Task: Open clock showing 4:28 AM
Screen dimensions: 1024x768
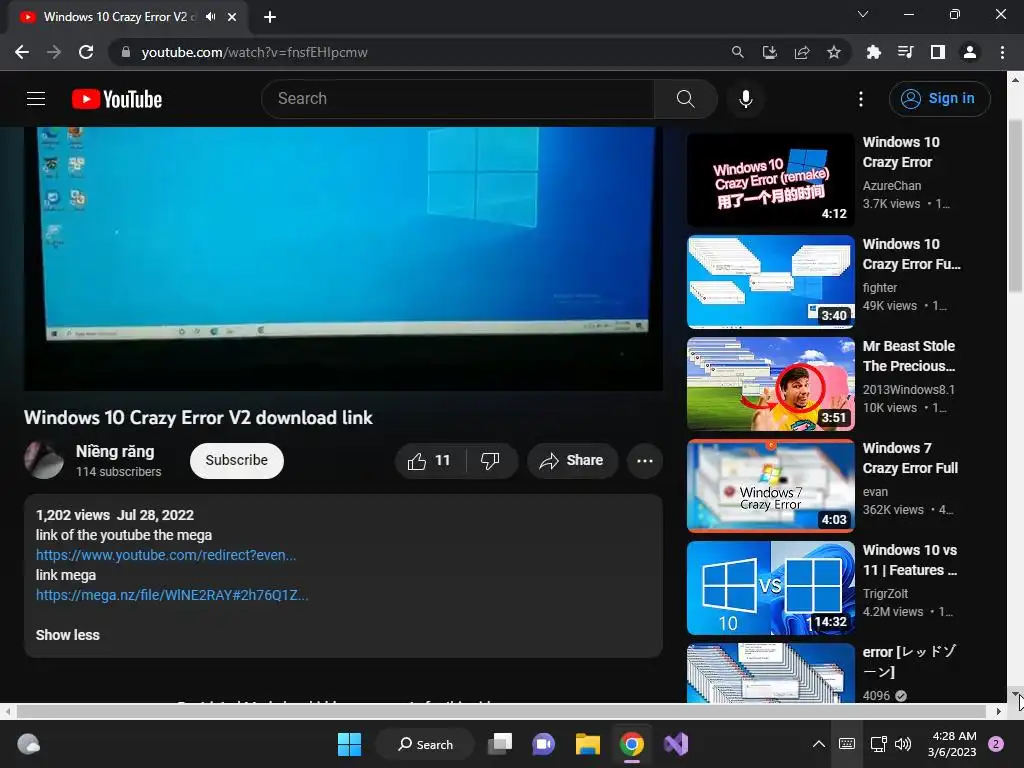Action: [x=952, y=744]
